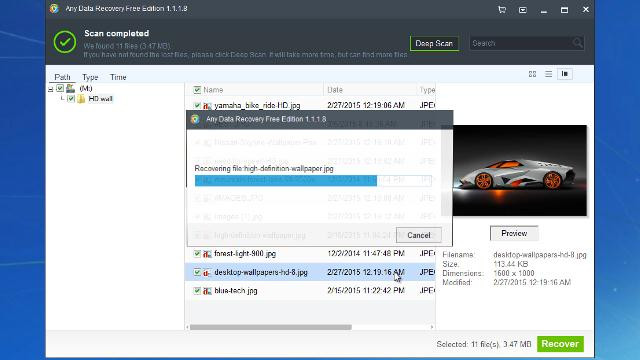Image resolution: width=640 pixels, height=360 pixels.
Task: Uncheck blue-tech.jpg checkbox
Action: coord(197,291)
